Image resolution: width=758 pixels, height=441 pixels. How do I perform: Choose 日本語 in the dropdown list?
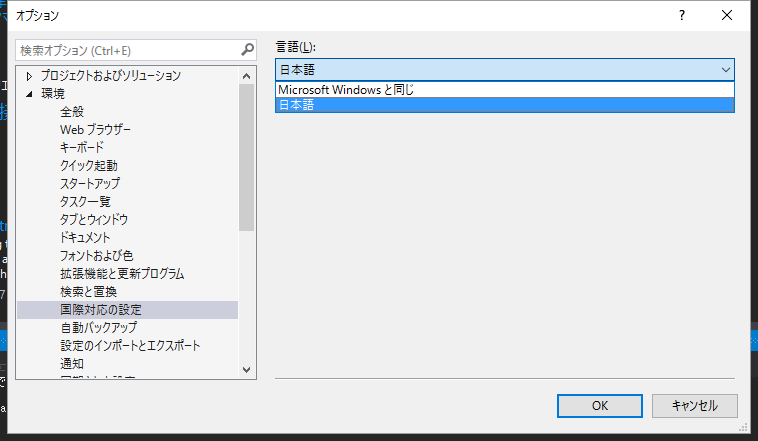(505, 105)
